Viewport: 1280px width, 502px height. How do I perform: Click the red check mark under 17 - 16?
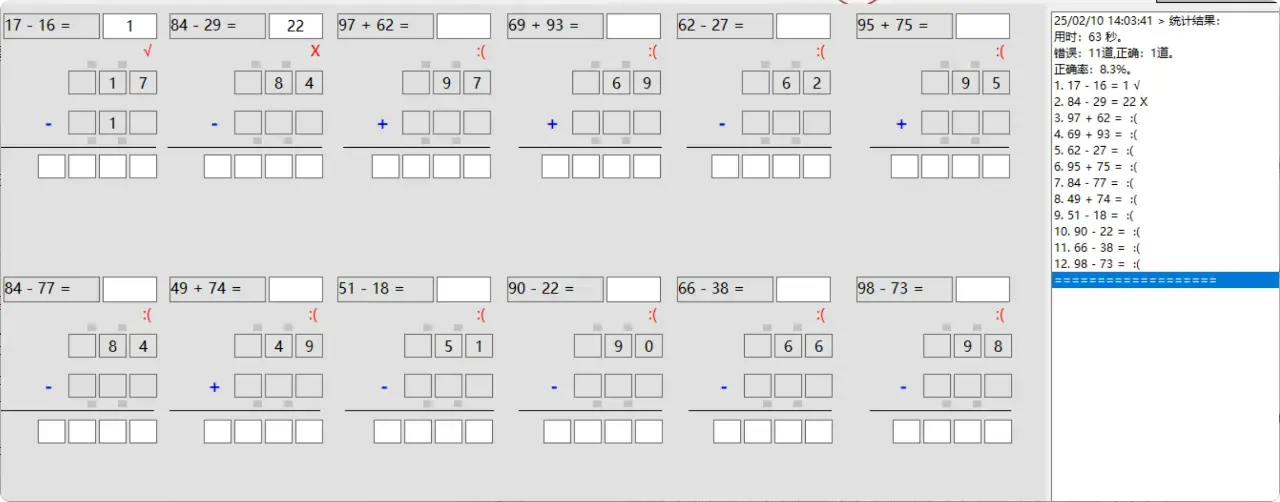click(x=148, y=51)
